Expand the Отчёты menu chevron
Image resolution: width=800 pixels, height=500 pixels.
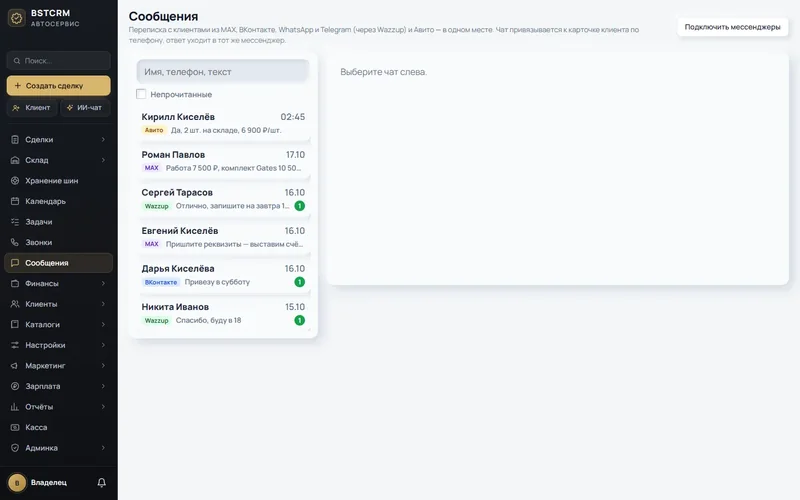(x=103, y=407)
